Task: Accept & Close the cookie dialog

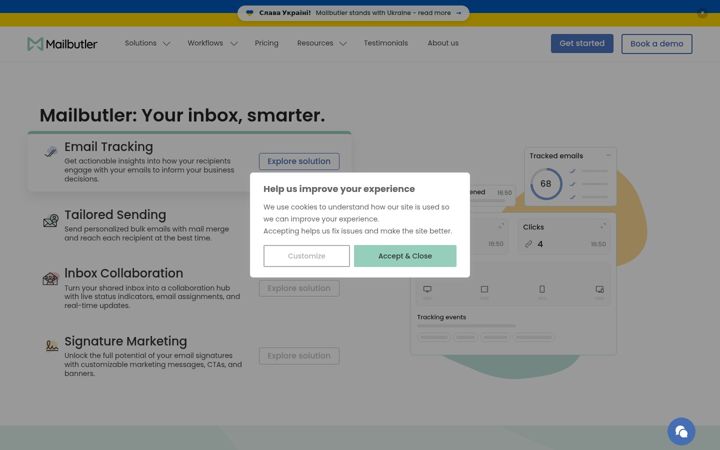Action: pos(405,256)
